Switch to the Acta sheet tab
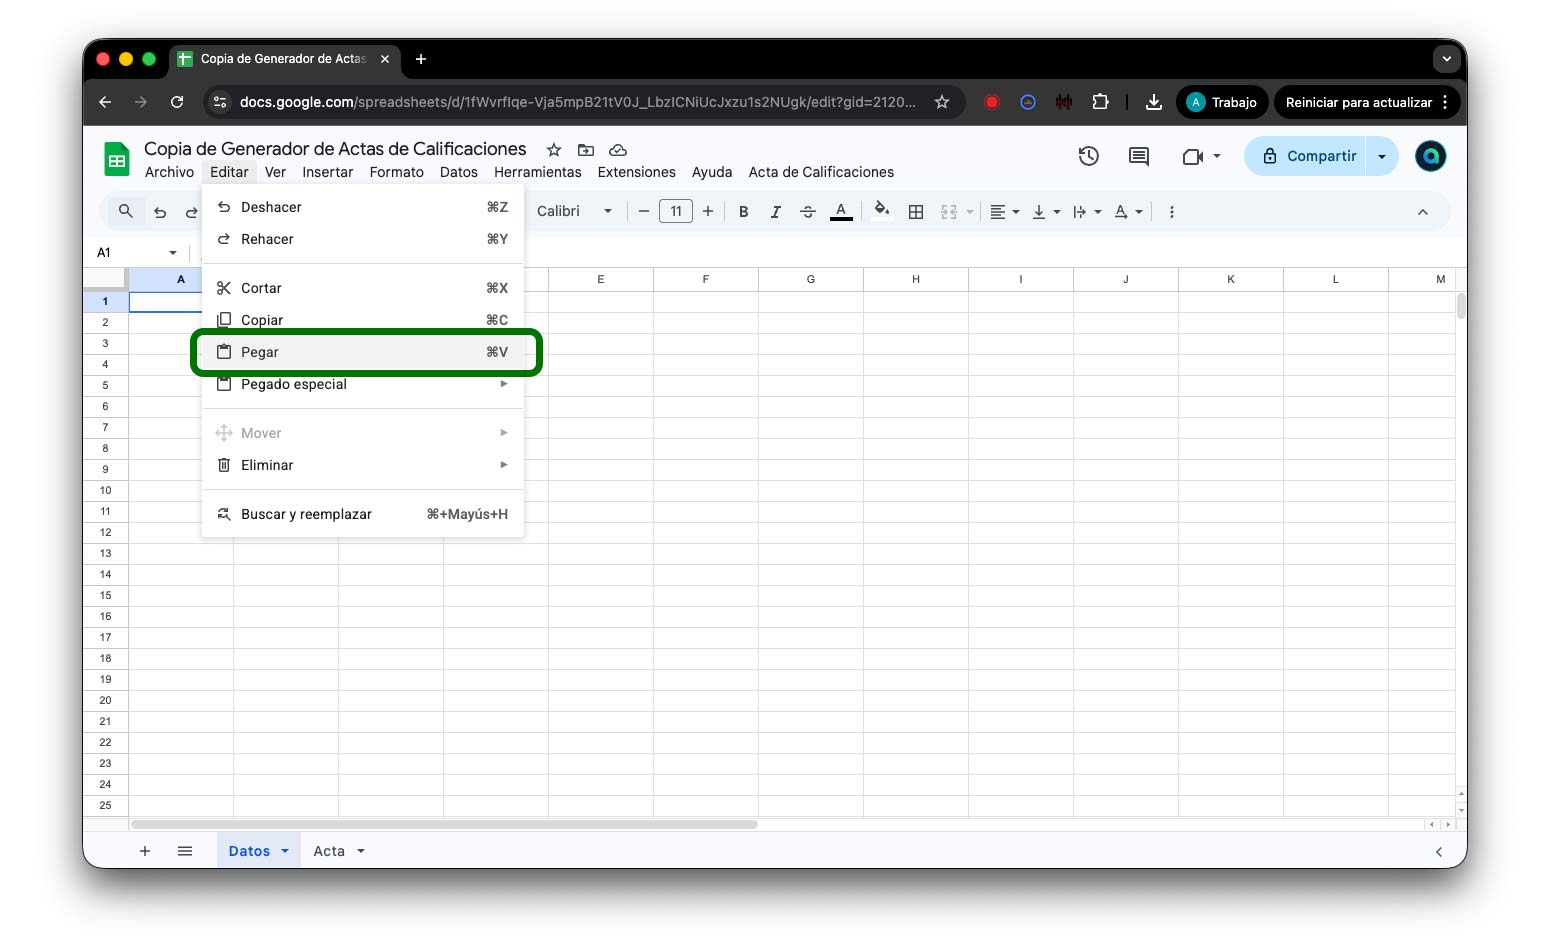The image size is (1550, 952). pyautogui.click(x=328, y=850)
